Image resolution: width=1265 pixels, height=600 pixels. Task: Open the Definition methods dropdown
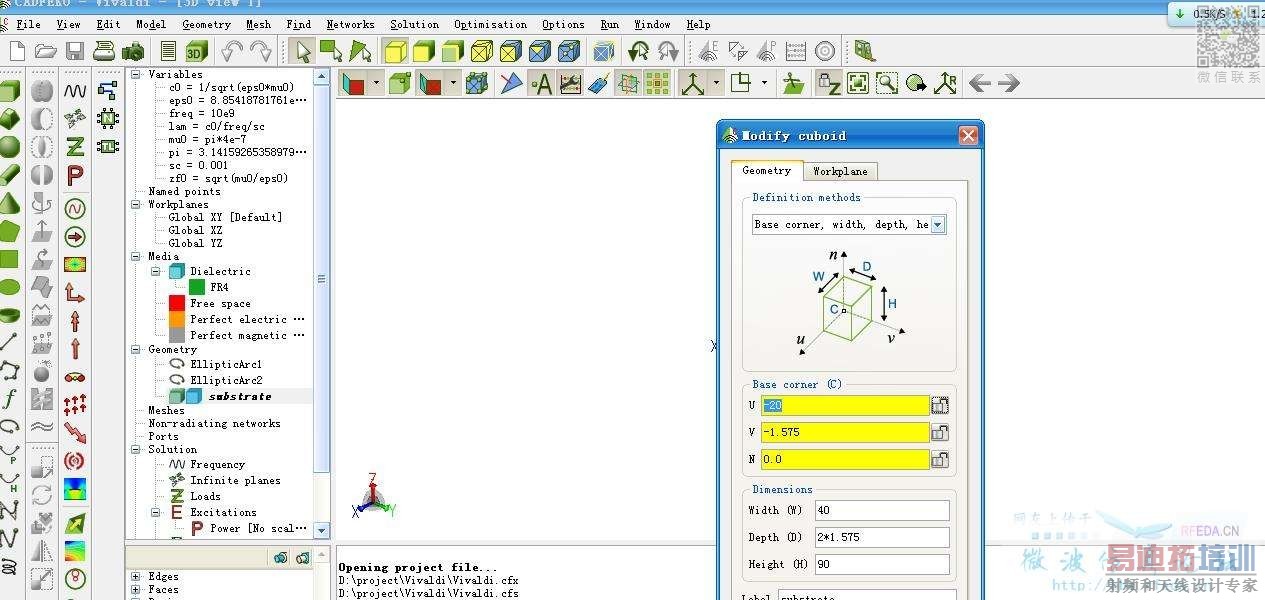(x=938, y=225)
